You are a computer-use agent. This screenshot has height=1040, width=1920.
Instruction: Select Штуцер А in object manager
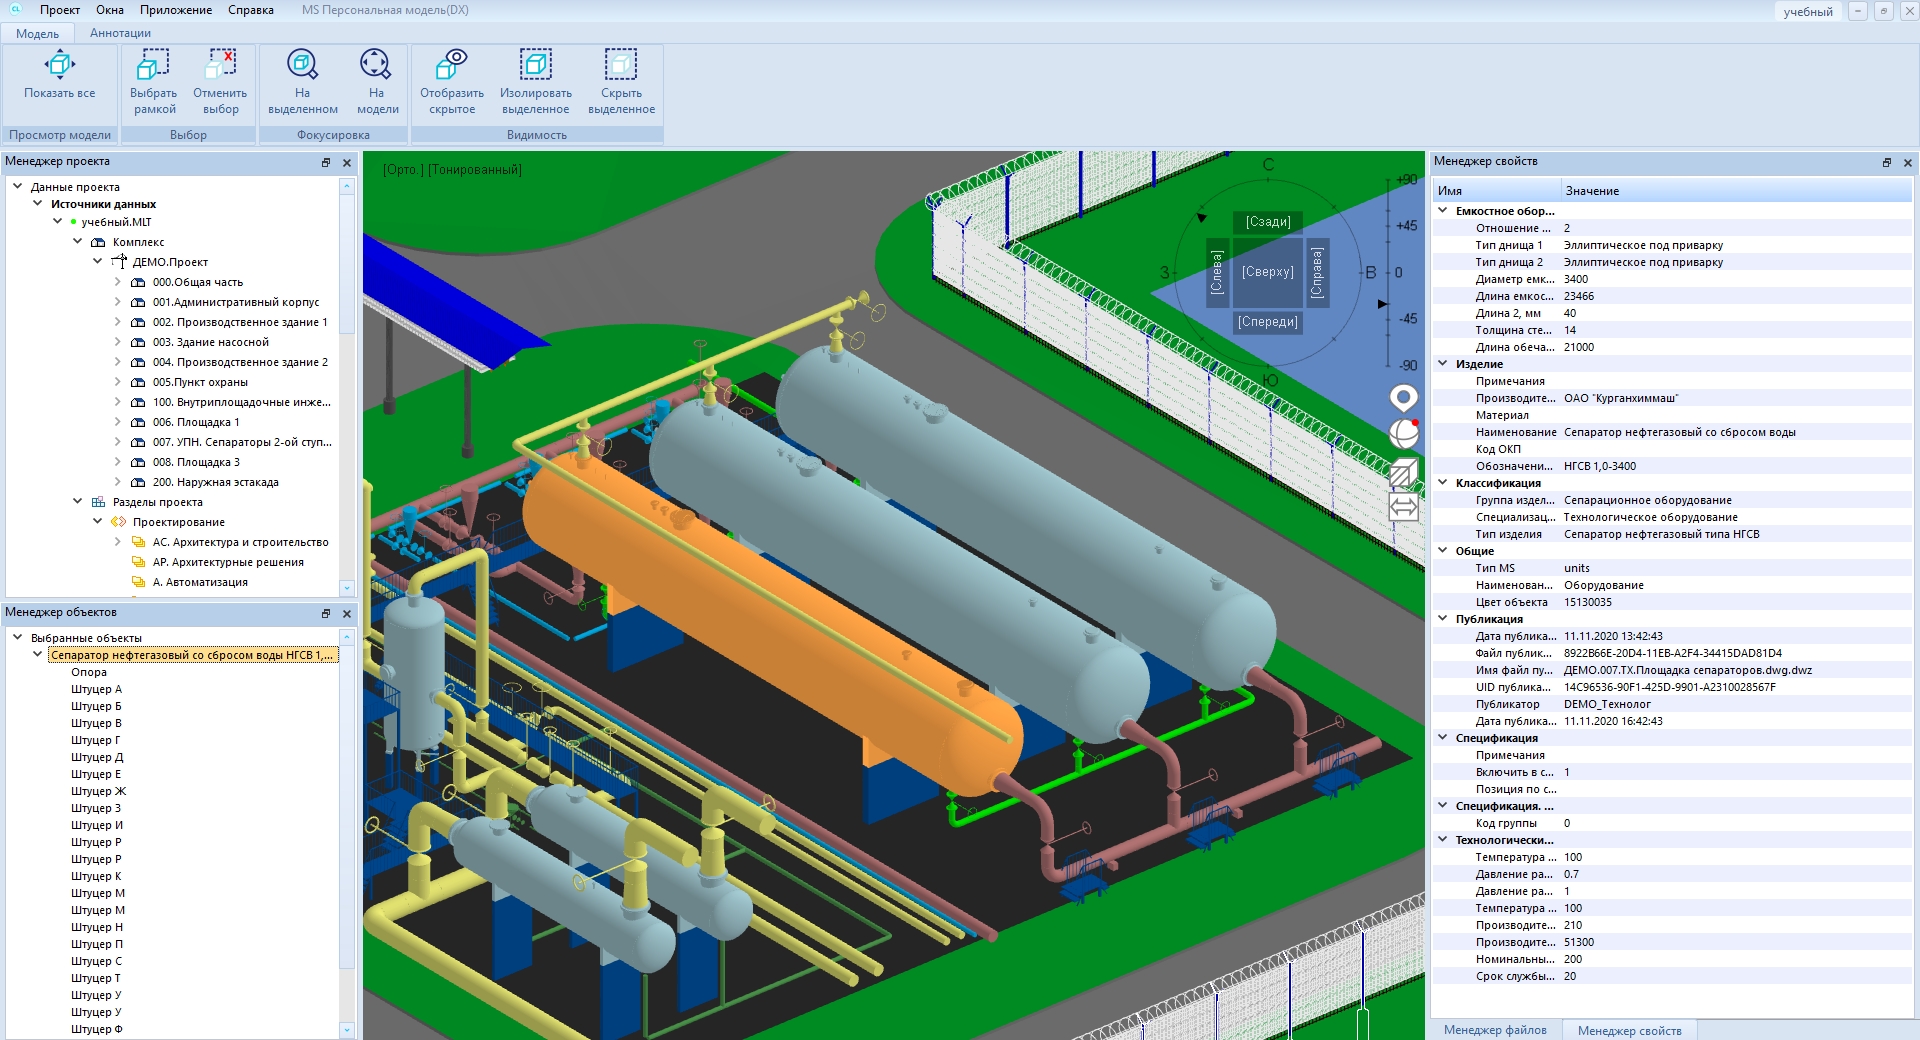pyautogui.click(x=96, y=689)
